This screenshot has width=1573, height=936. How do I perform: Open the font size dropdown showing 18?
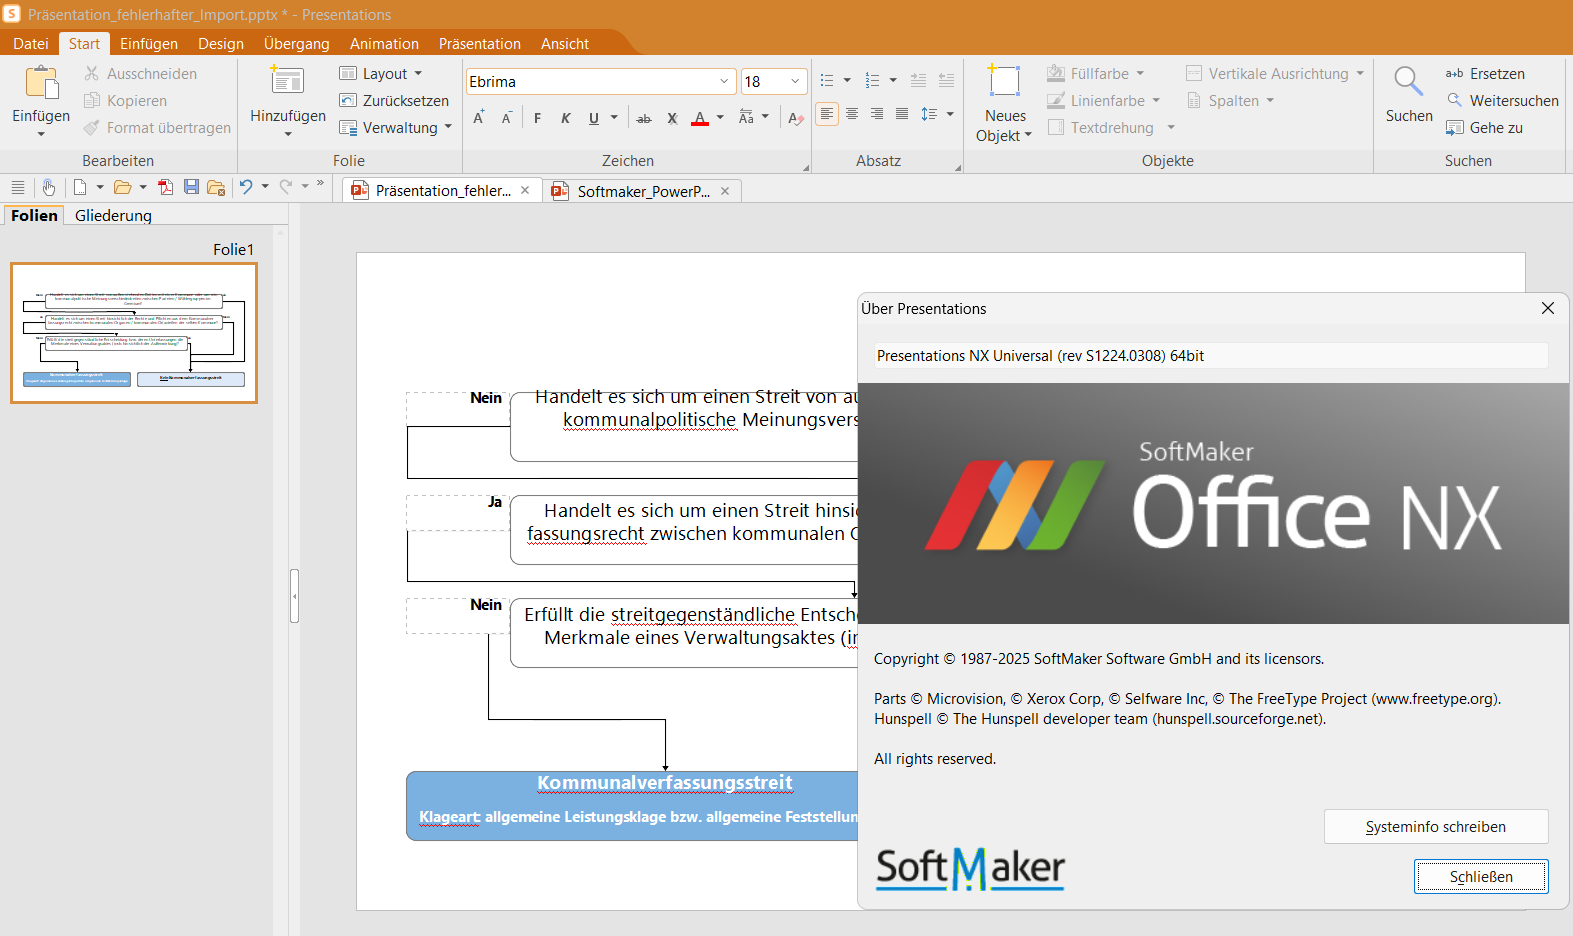click(x=795, y=82)
